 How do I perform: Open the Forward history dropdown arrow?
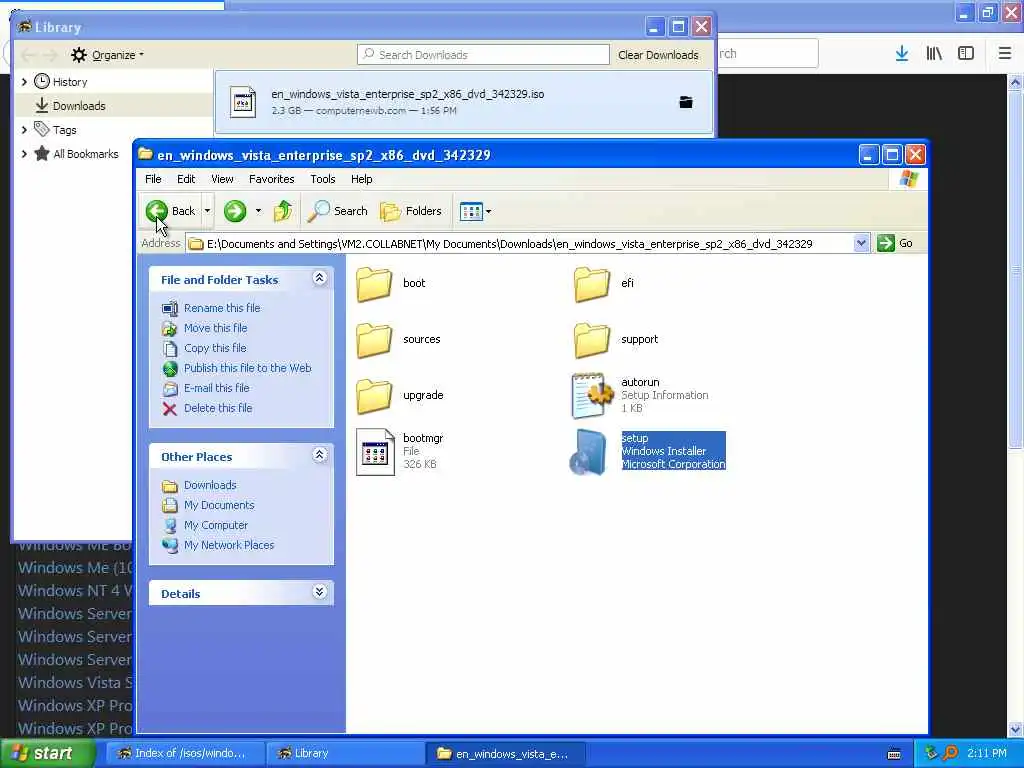(259, 211)
